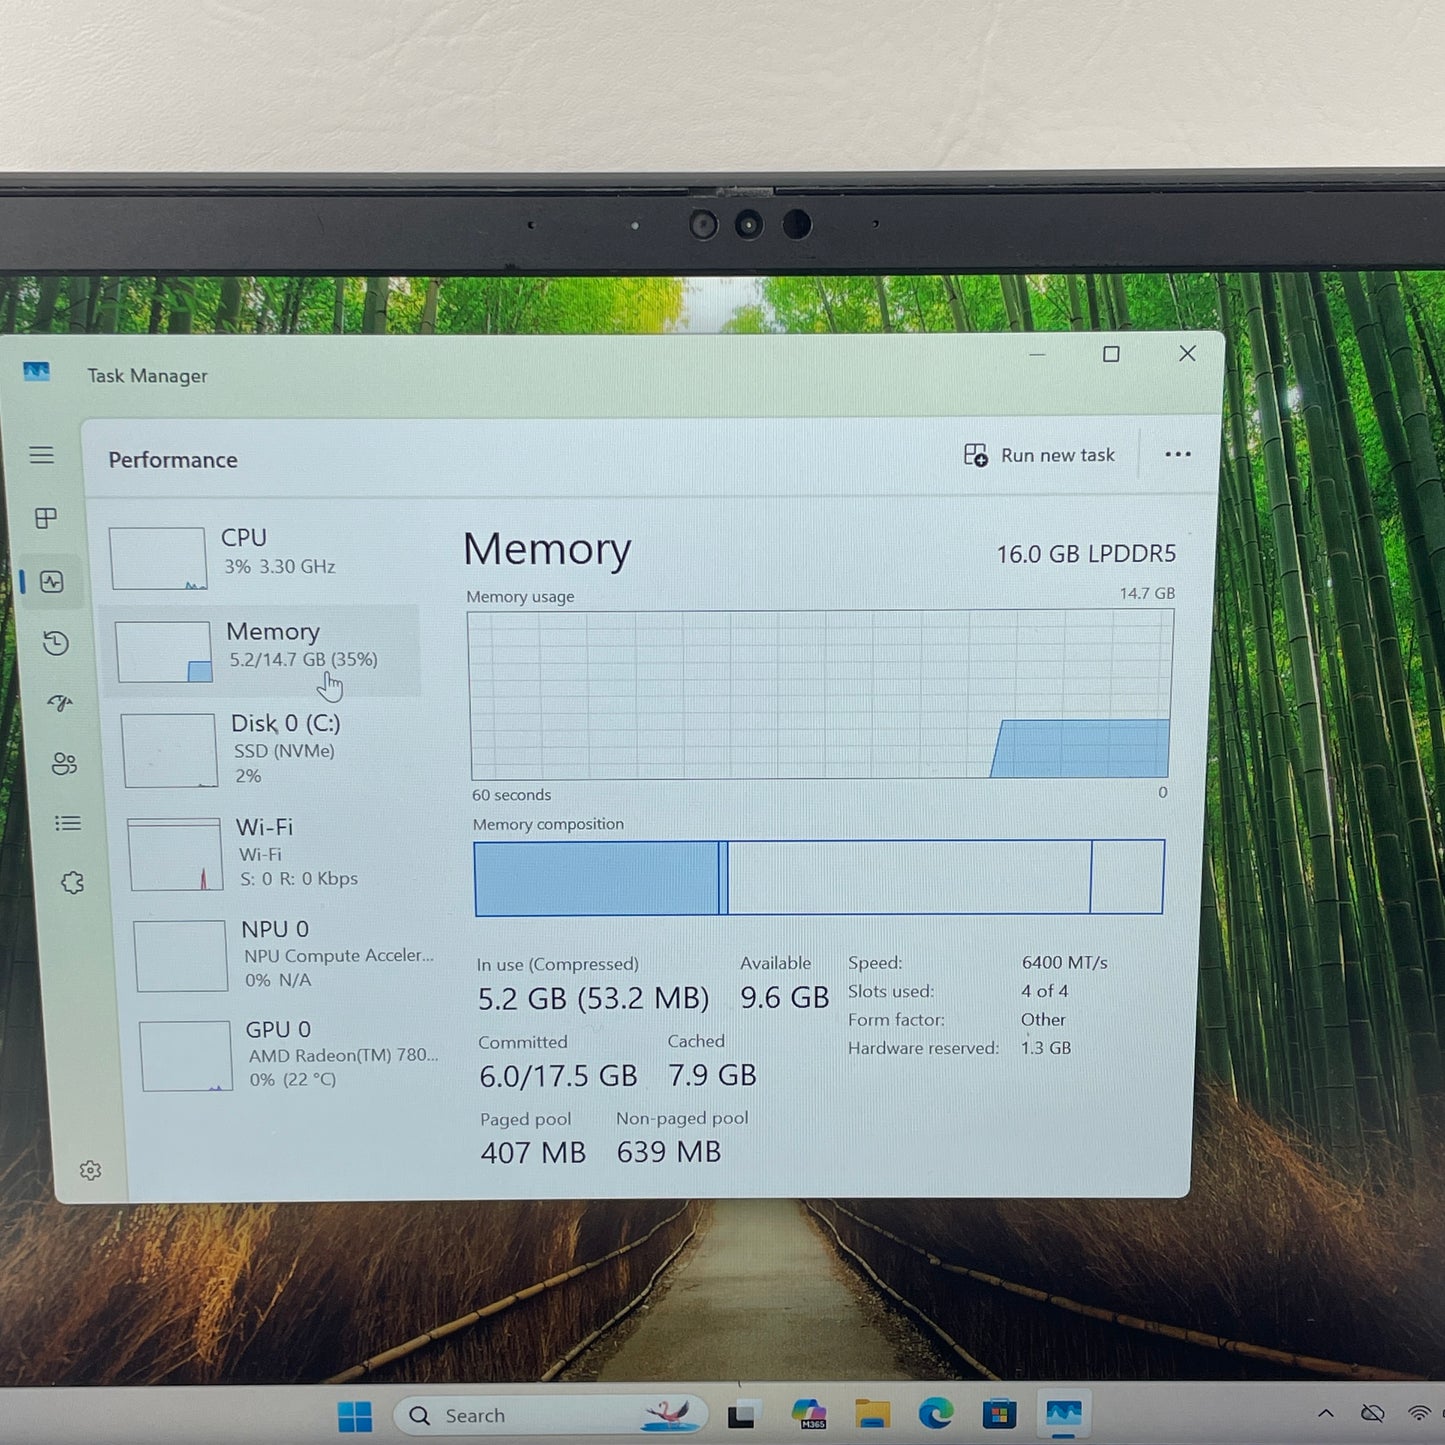Open the Details list icon in sidebar
1445x1445 pixels.
(68, 823)
